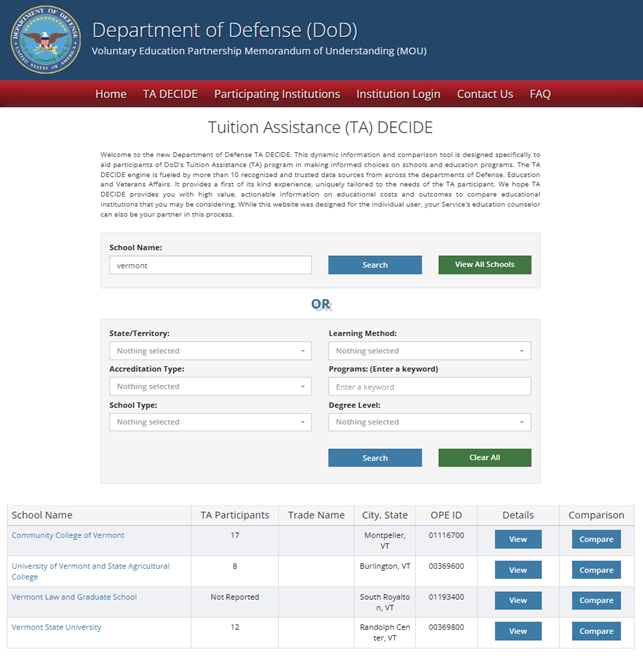The image size is (643, 666).
Task: Select Contact Us in the navigation bar
Action: pyautogui.click(x=485, y=94)
